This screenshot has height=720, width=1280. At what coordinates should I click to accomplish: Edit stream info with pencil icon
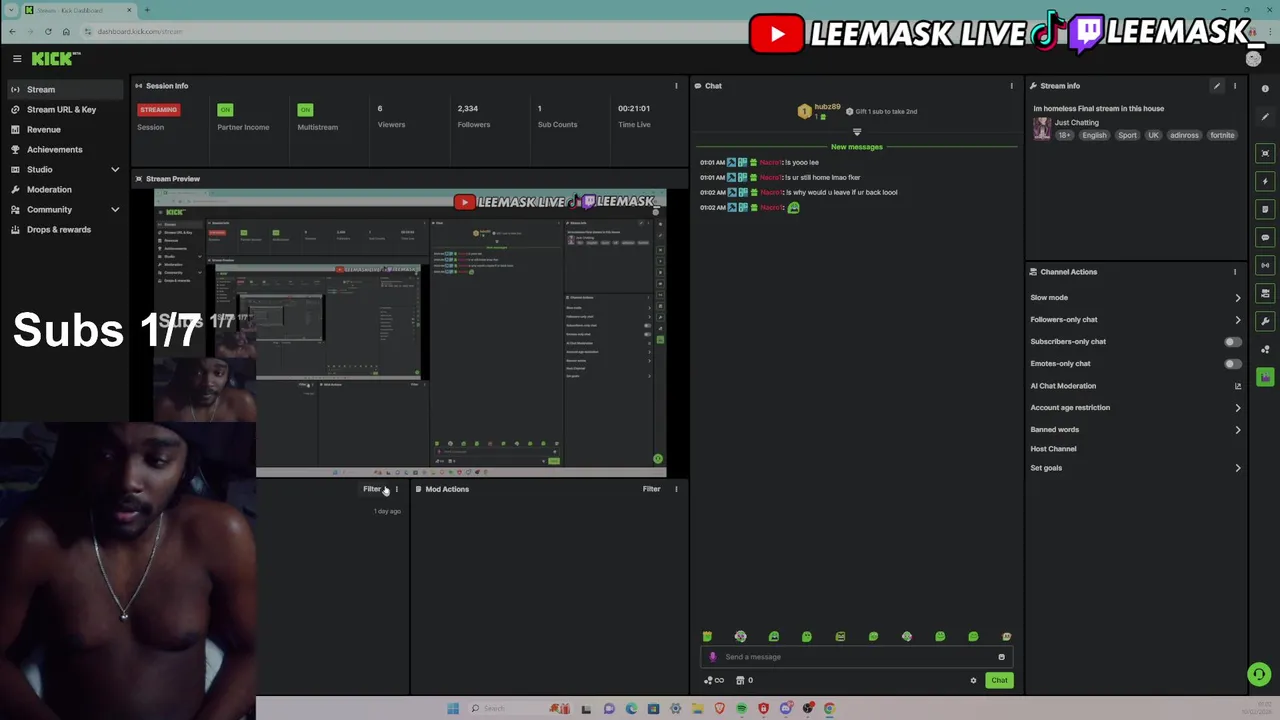pyautogui.click(x=1217, y=86)
